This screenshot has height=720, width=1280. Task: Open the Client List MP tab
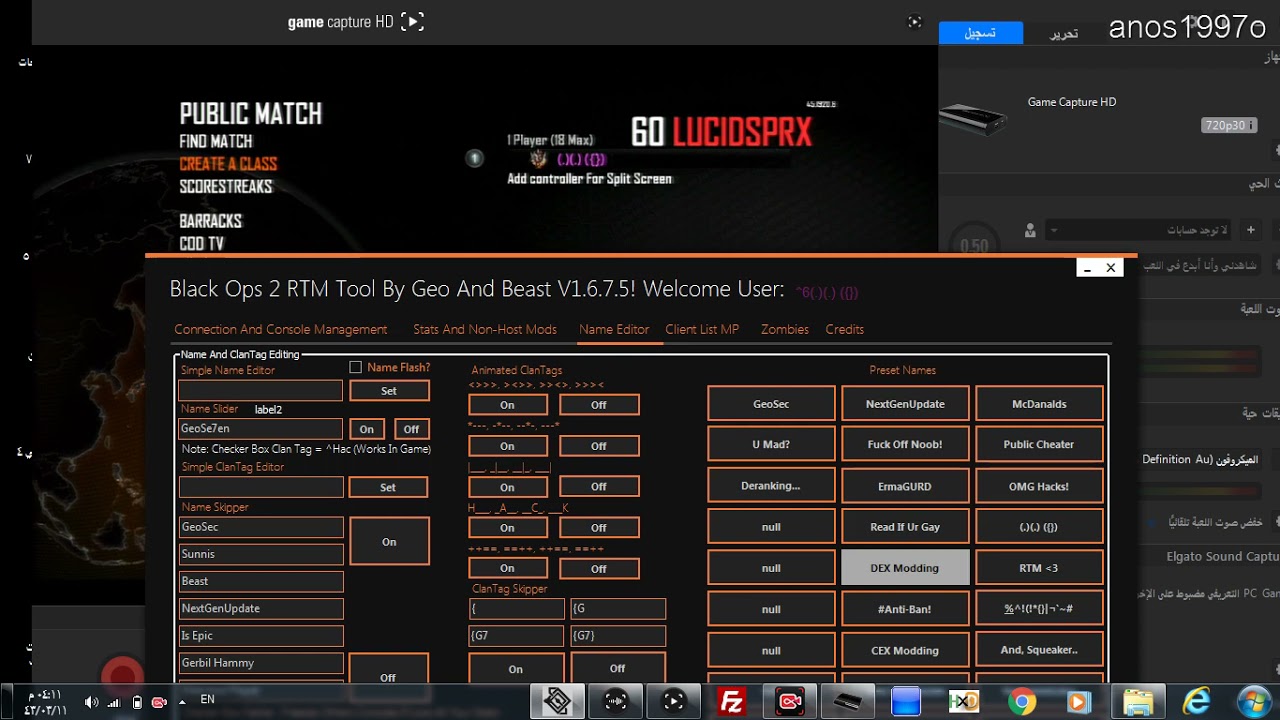click(x=702, y=329)
